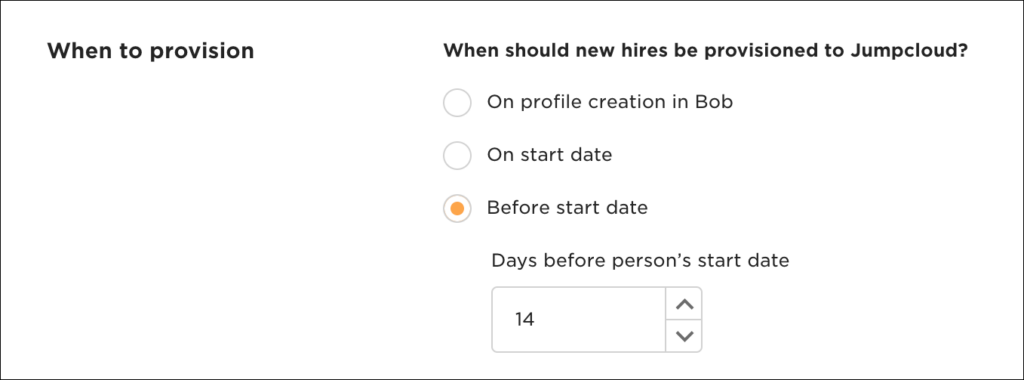The height and width of the screenshot is (380, 1024).
Task: Click the empty area right of 14
Action: pyautogui.click(x=600, y=320)
